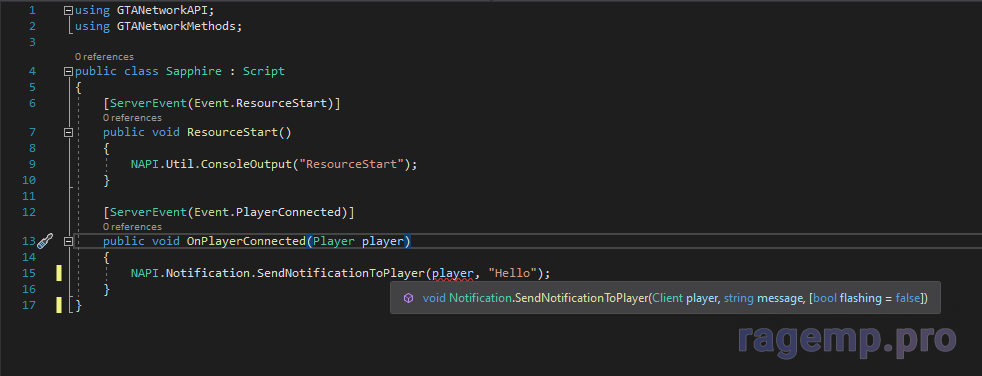Place cursor in the "Hello" string literal
Viewport: 982px width, 376px height.
click(x=513, y=273)
